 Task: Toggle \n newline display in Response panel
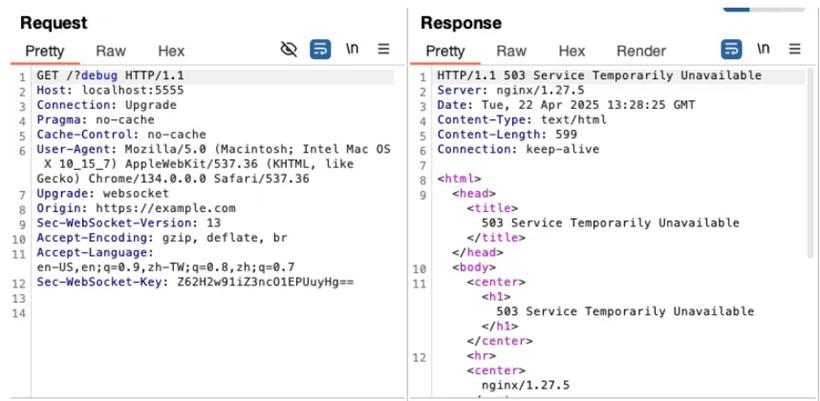[763, 49]
